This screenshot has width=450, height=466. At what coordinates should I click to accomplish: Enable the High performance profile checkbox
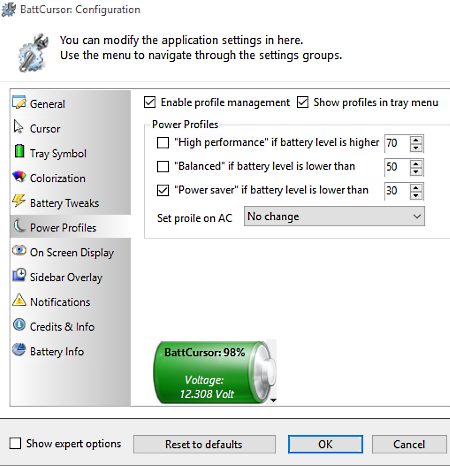click(x=163, y=143)
